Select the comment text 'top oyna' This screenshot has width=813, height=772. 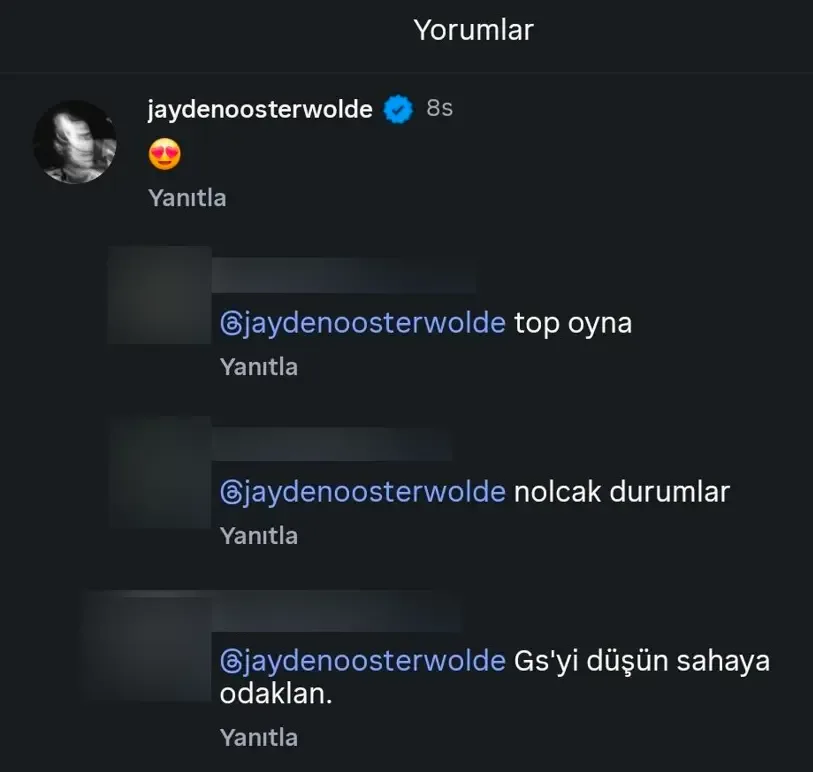pos(573,322)
